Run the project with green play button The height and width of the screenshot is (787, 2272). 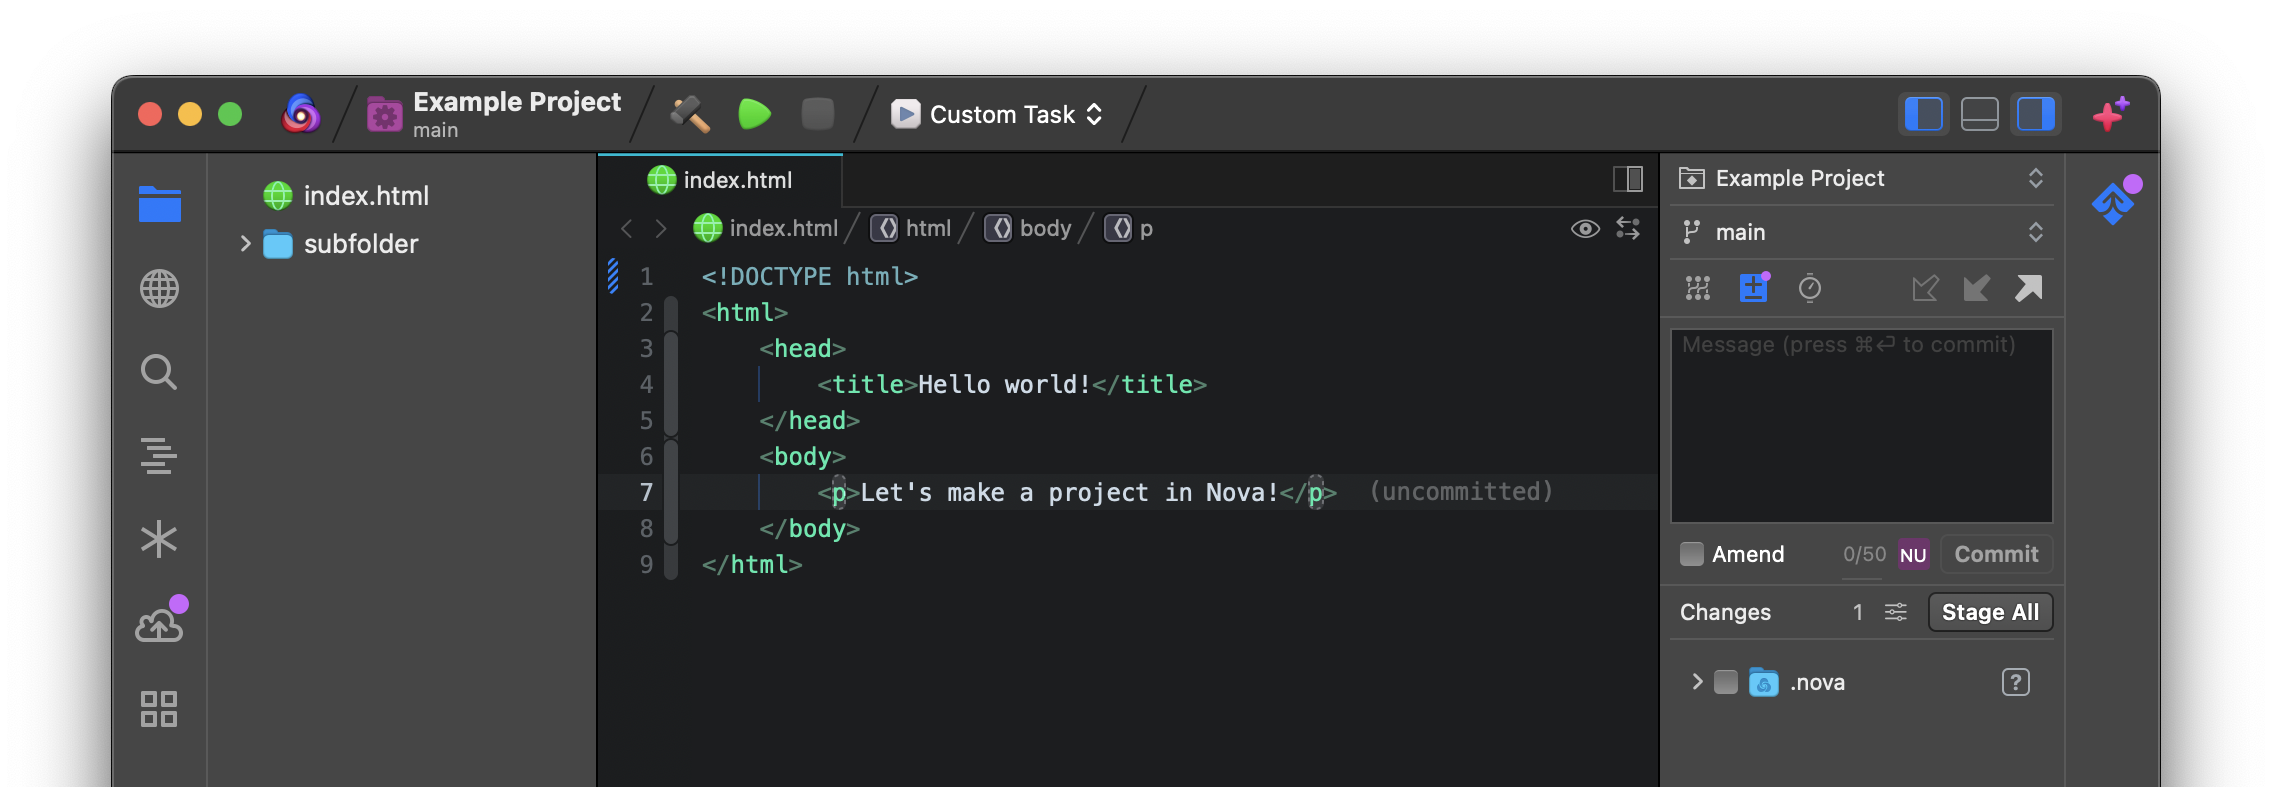pos(755,114)
